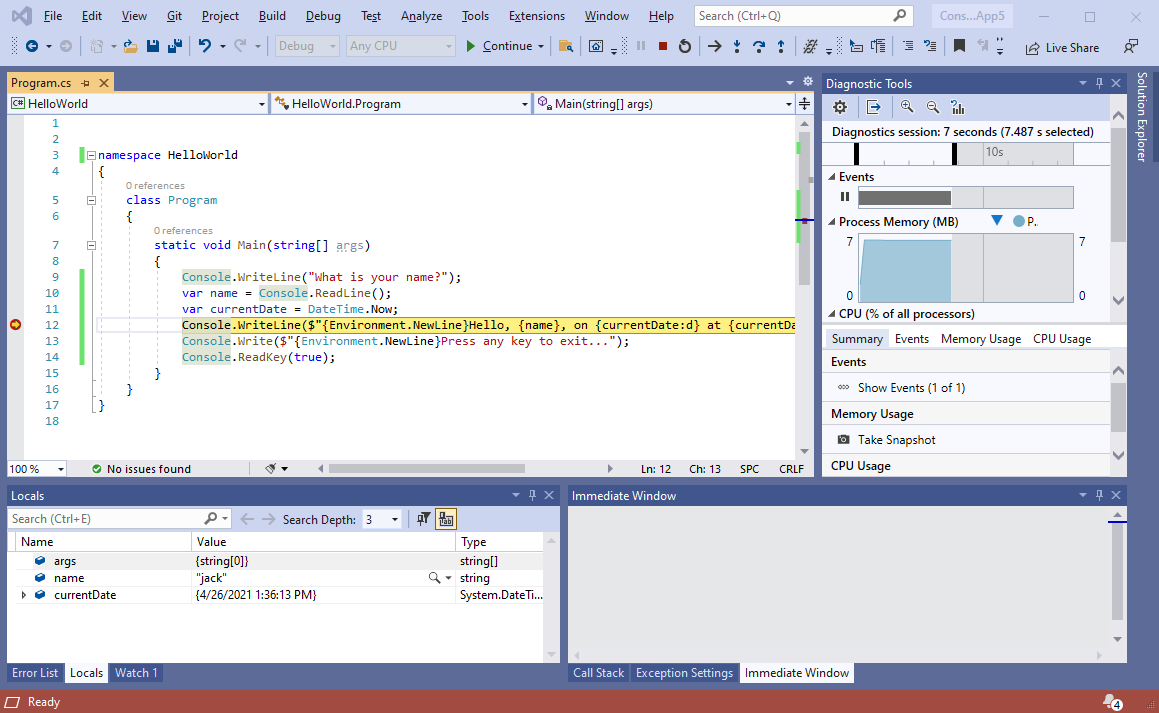1159x713 pixels.
Task: Toggle the breakpoint on line 12
Action: (15, 324)
